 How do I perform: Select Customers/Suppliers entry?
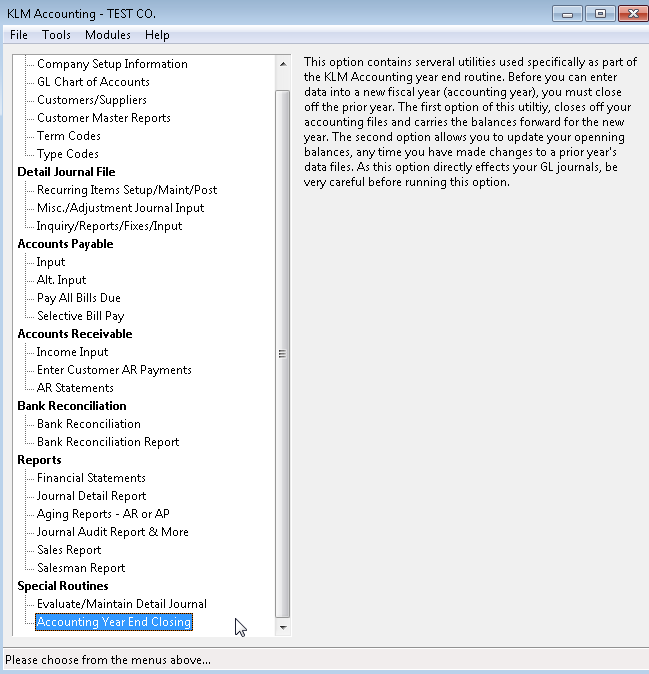pos(92,100)
